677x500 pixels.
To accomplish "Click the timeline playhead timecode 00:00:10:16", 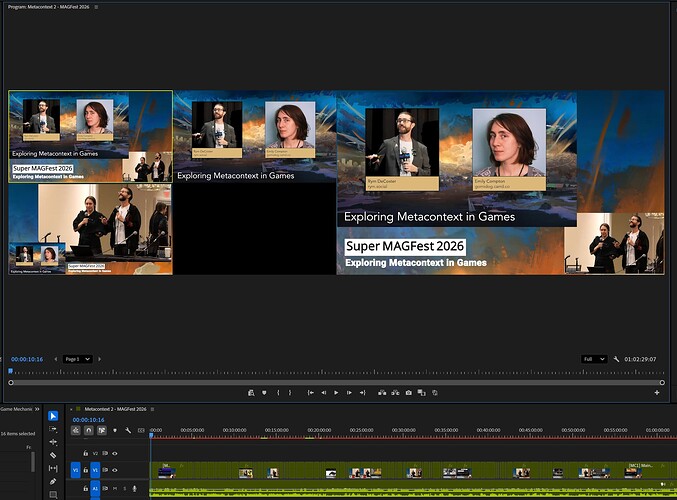I will click(x=89, y=420).
